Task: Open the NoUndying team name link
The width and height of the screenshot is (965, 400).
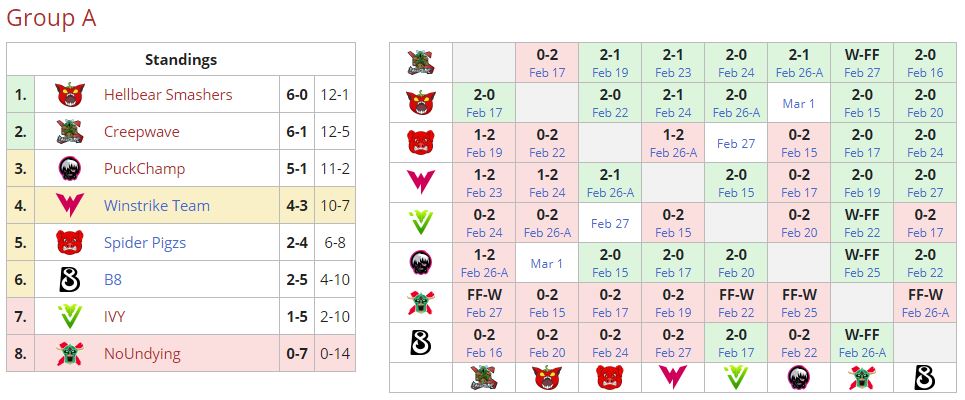Action: (x=144, y=354)
